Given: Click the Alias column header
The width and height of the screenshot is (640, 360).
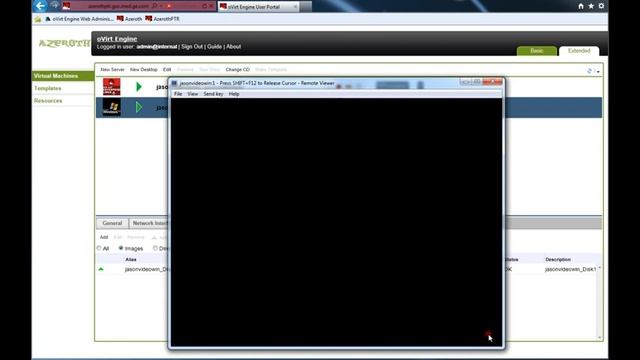Looking at the screenshot, I should click(131, 259).
